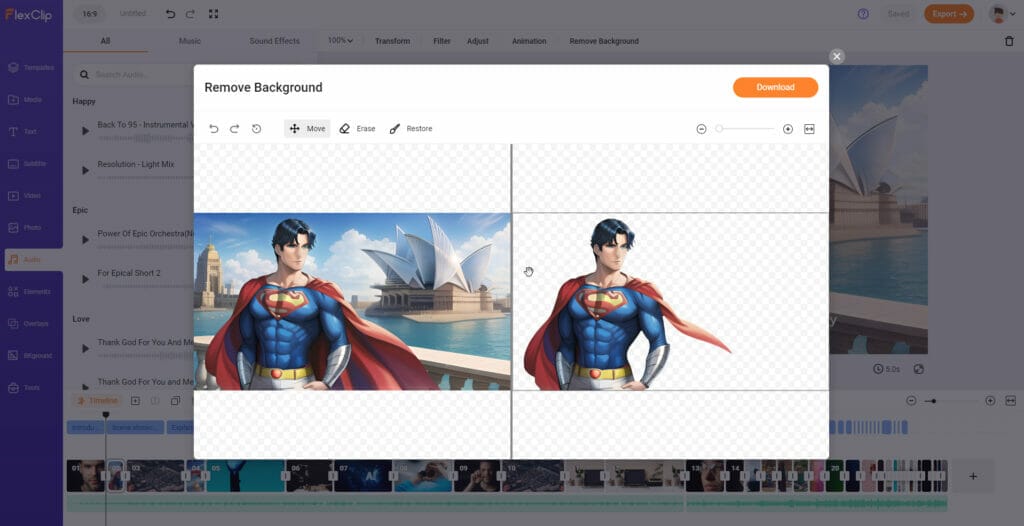Click Remove Background in the editor toolbar
This screenshot has width=1024, height=526.
click(604, 41)
